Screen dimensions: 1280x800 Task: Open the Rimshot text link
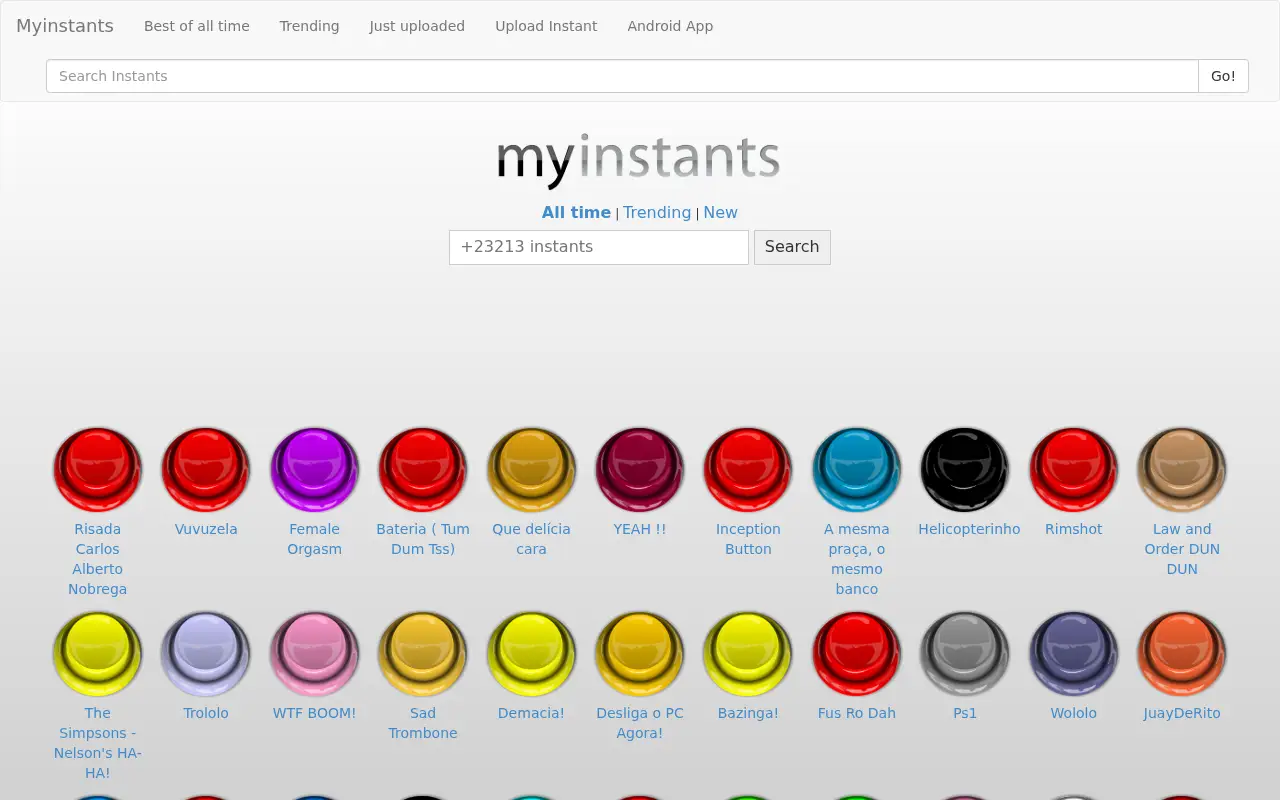point(1074,529)
